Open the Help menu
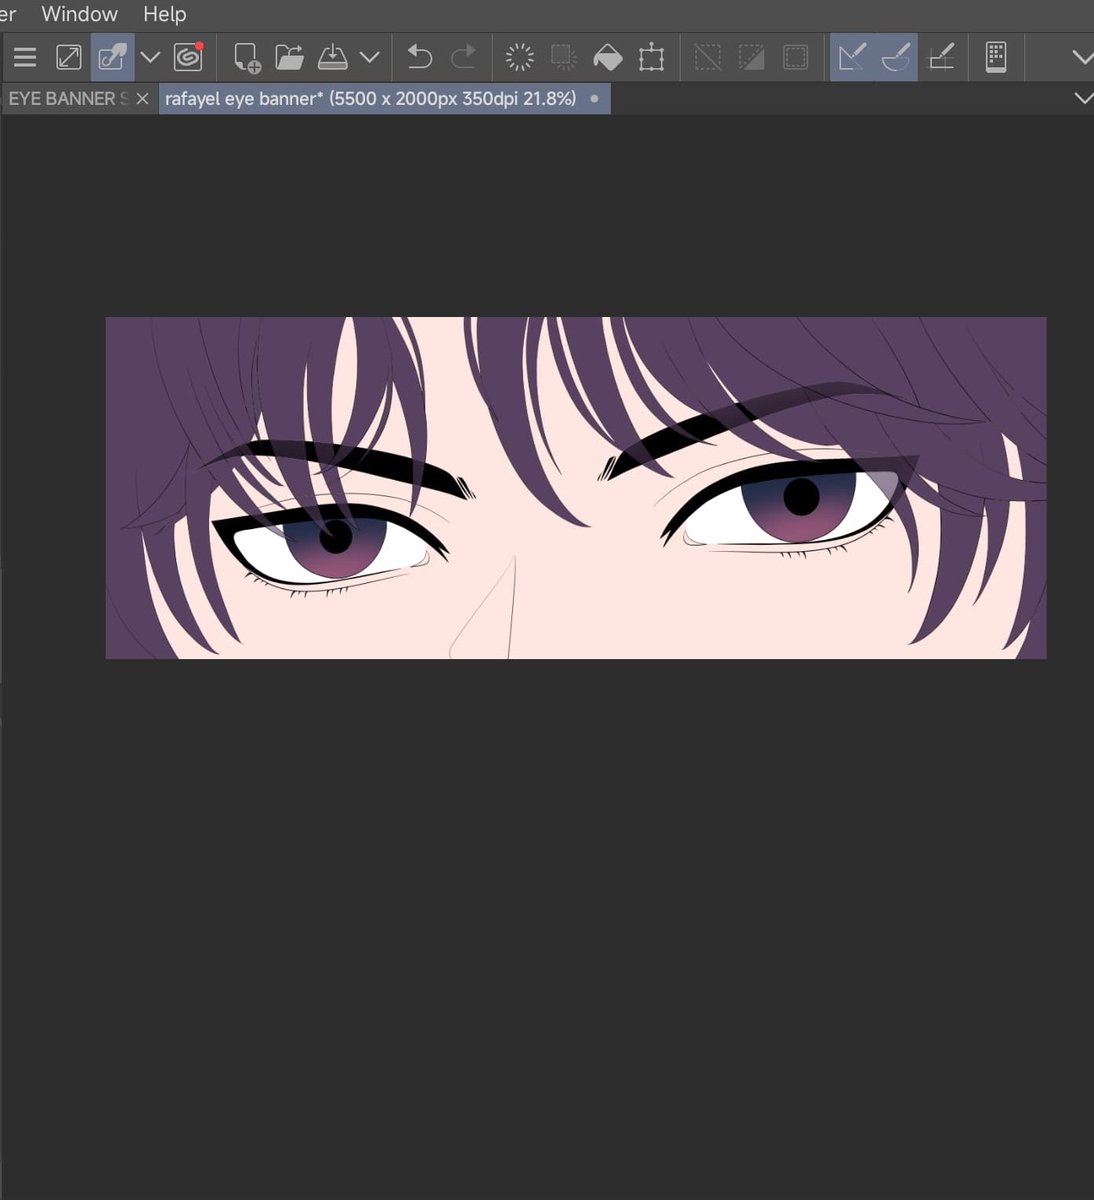This screenshot has height=1200, width=1094. point(165,14)
